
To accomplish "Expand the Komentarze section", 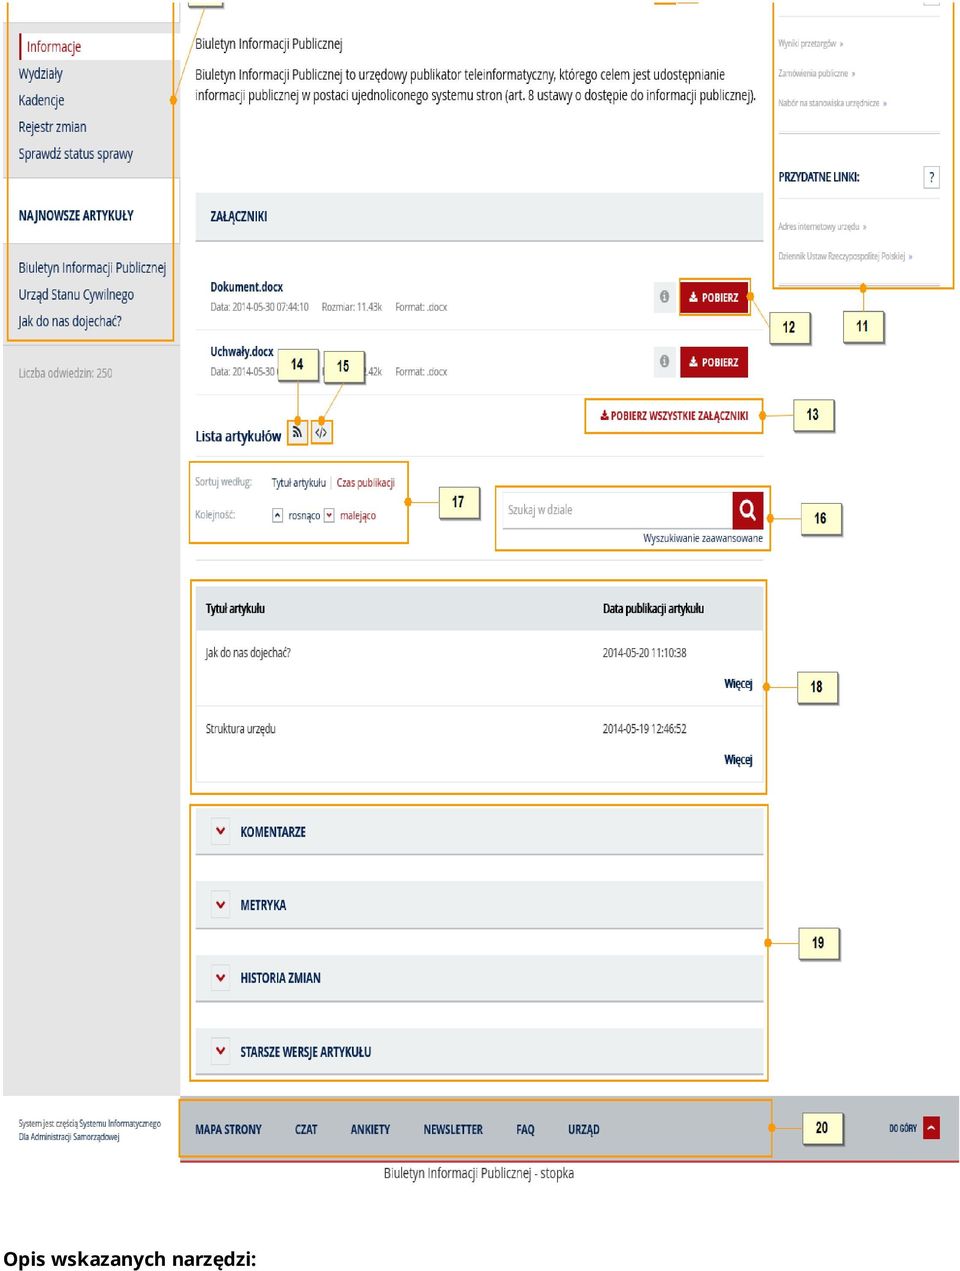I will tap(220, 831).
